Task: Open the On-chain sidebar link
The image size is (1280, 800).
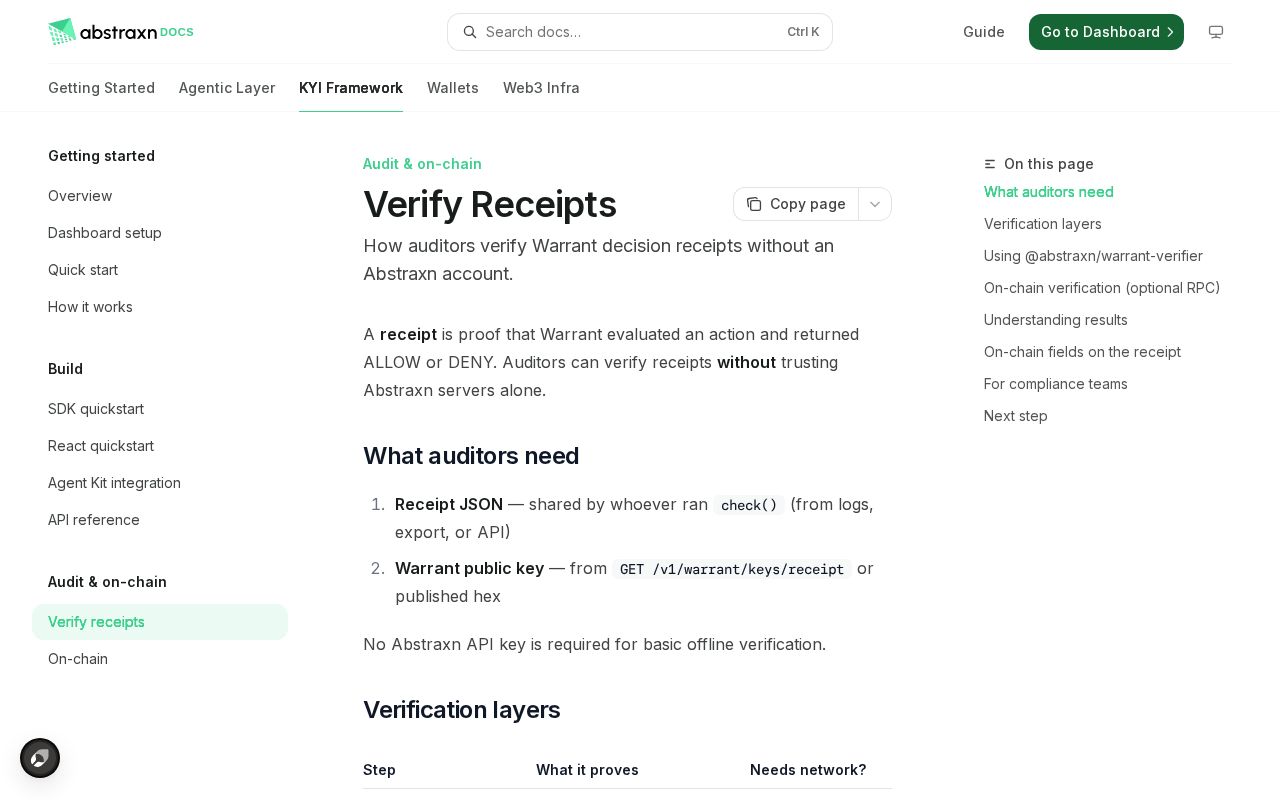Action: click(160, 659)
